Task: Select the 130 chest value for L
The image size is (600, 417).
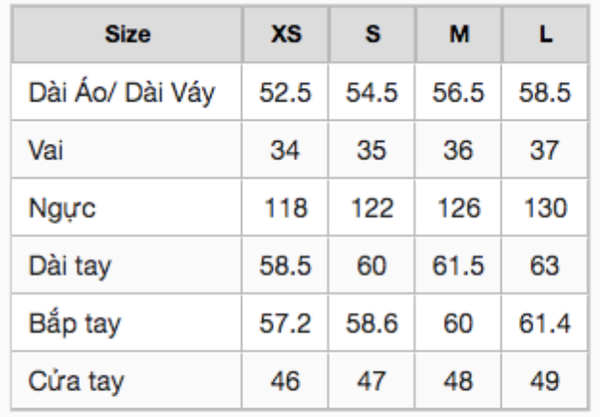Action: [x=545, y=208]
